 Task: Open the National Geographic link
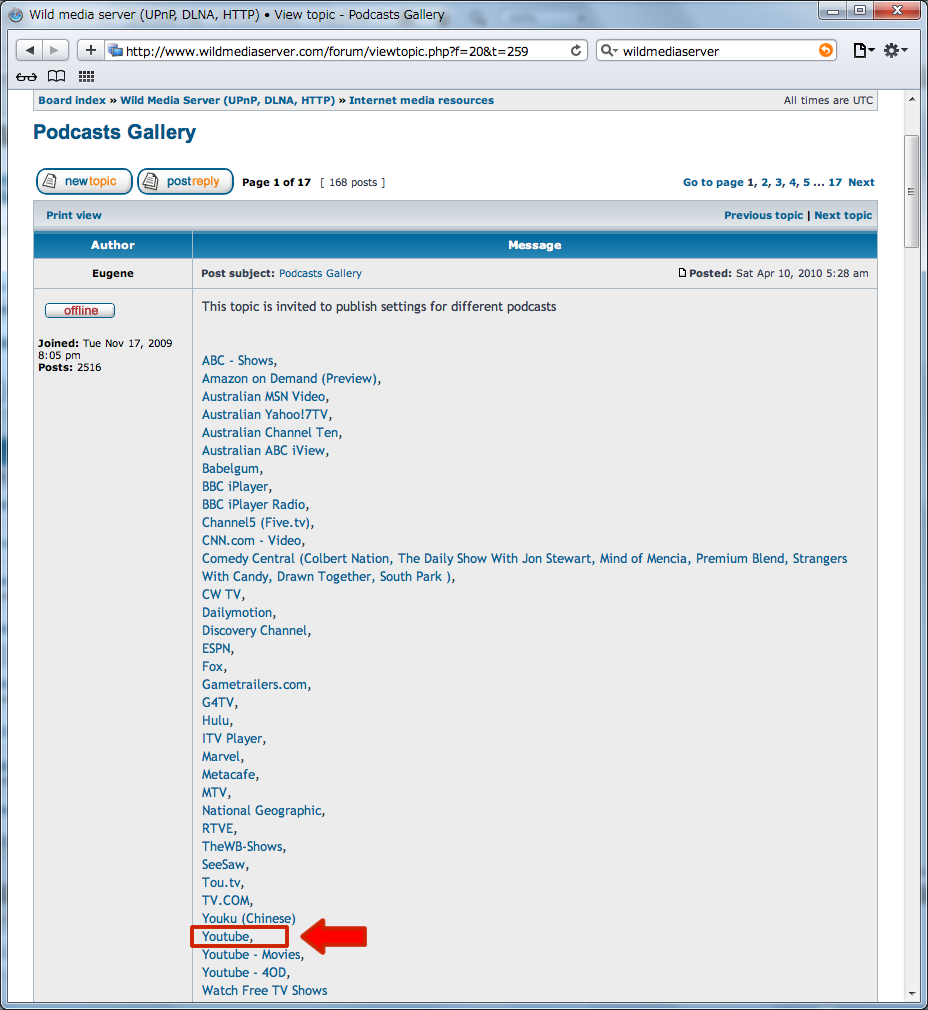[261, 811]
